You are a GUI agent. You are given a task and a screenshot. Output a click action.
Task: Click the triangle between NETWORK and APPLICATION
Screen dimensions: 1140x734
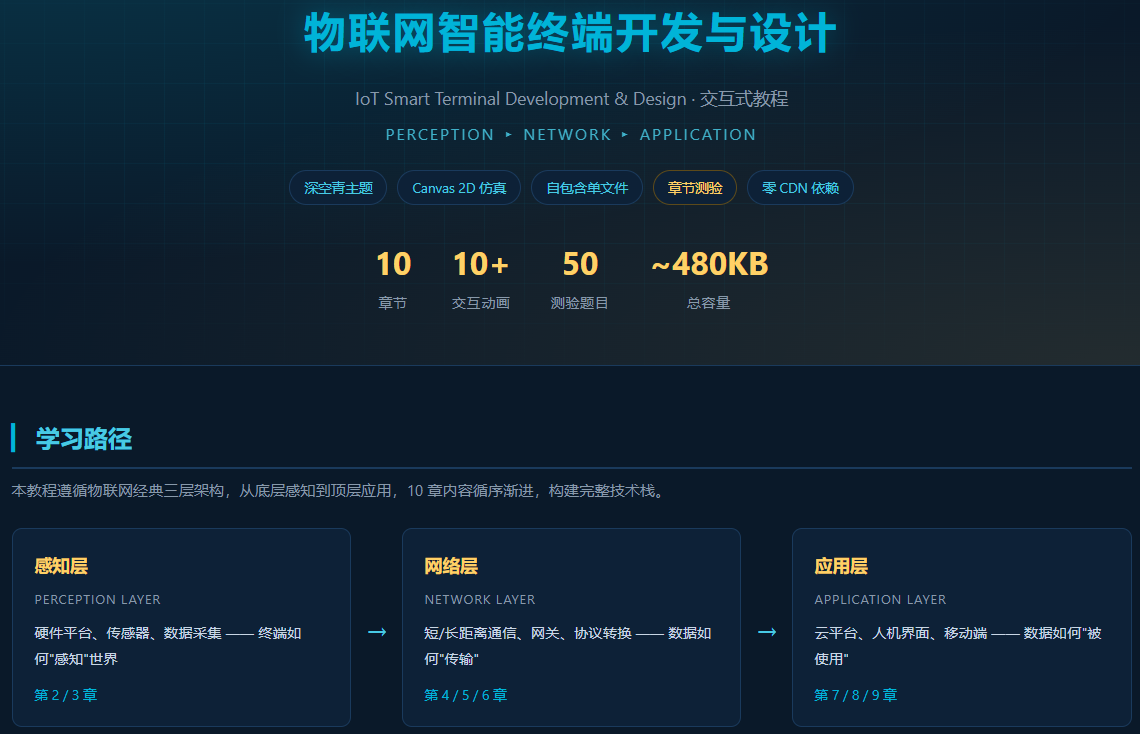pyautogui.click(x=625, y=134)
